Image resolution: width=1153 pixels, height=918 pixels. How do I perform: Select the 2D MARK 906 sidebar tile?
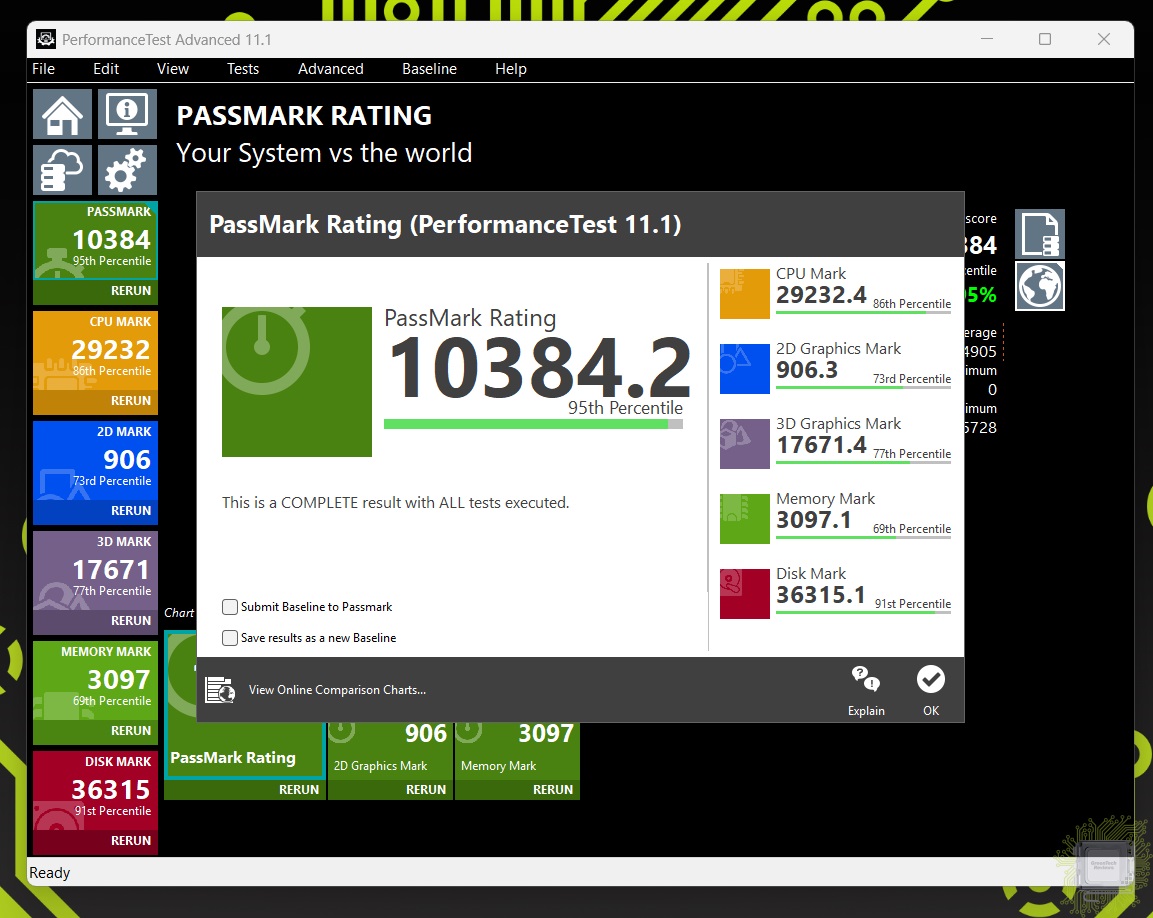(x=96, y=460)
